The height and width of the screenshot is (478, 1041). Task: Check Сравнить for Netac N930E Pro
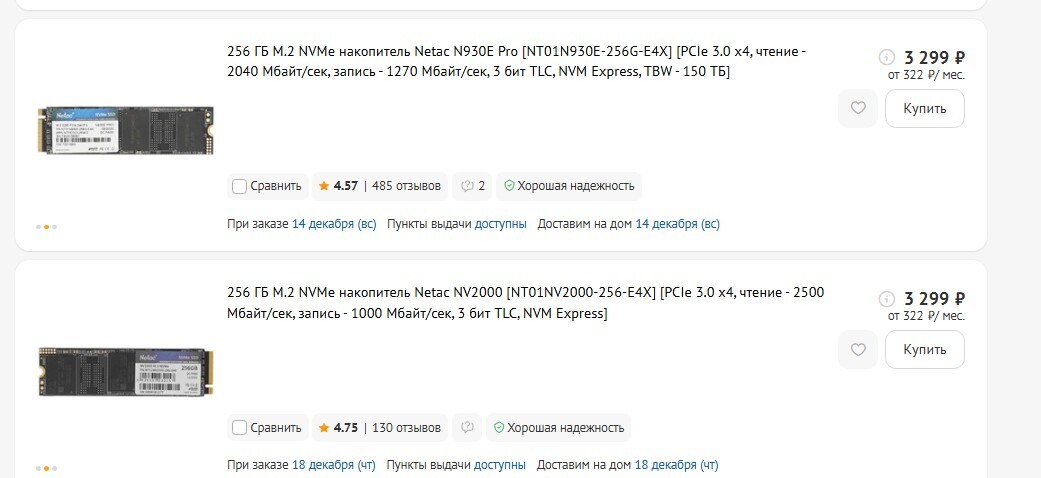point(240,186)
